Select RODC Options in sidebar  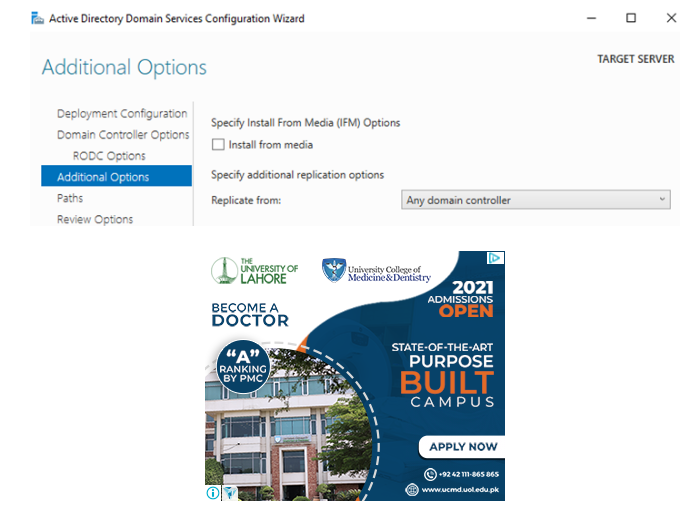tap(109, 156)
